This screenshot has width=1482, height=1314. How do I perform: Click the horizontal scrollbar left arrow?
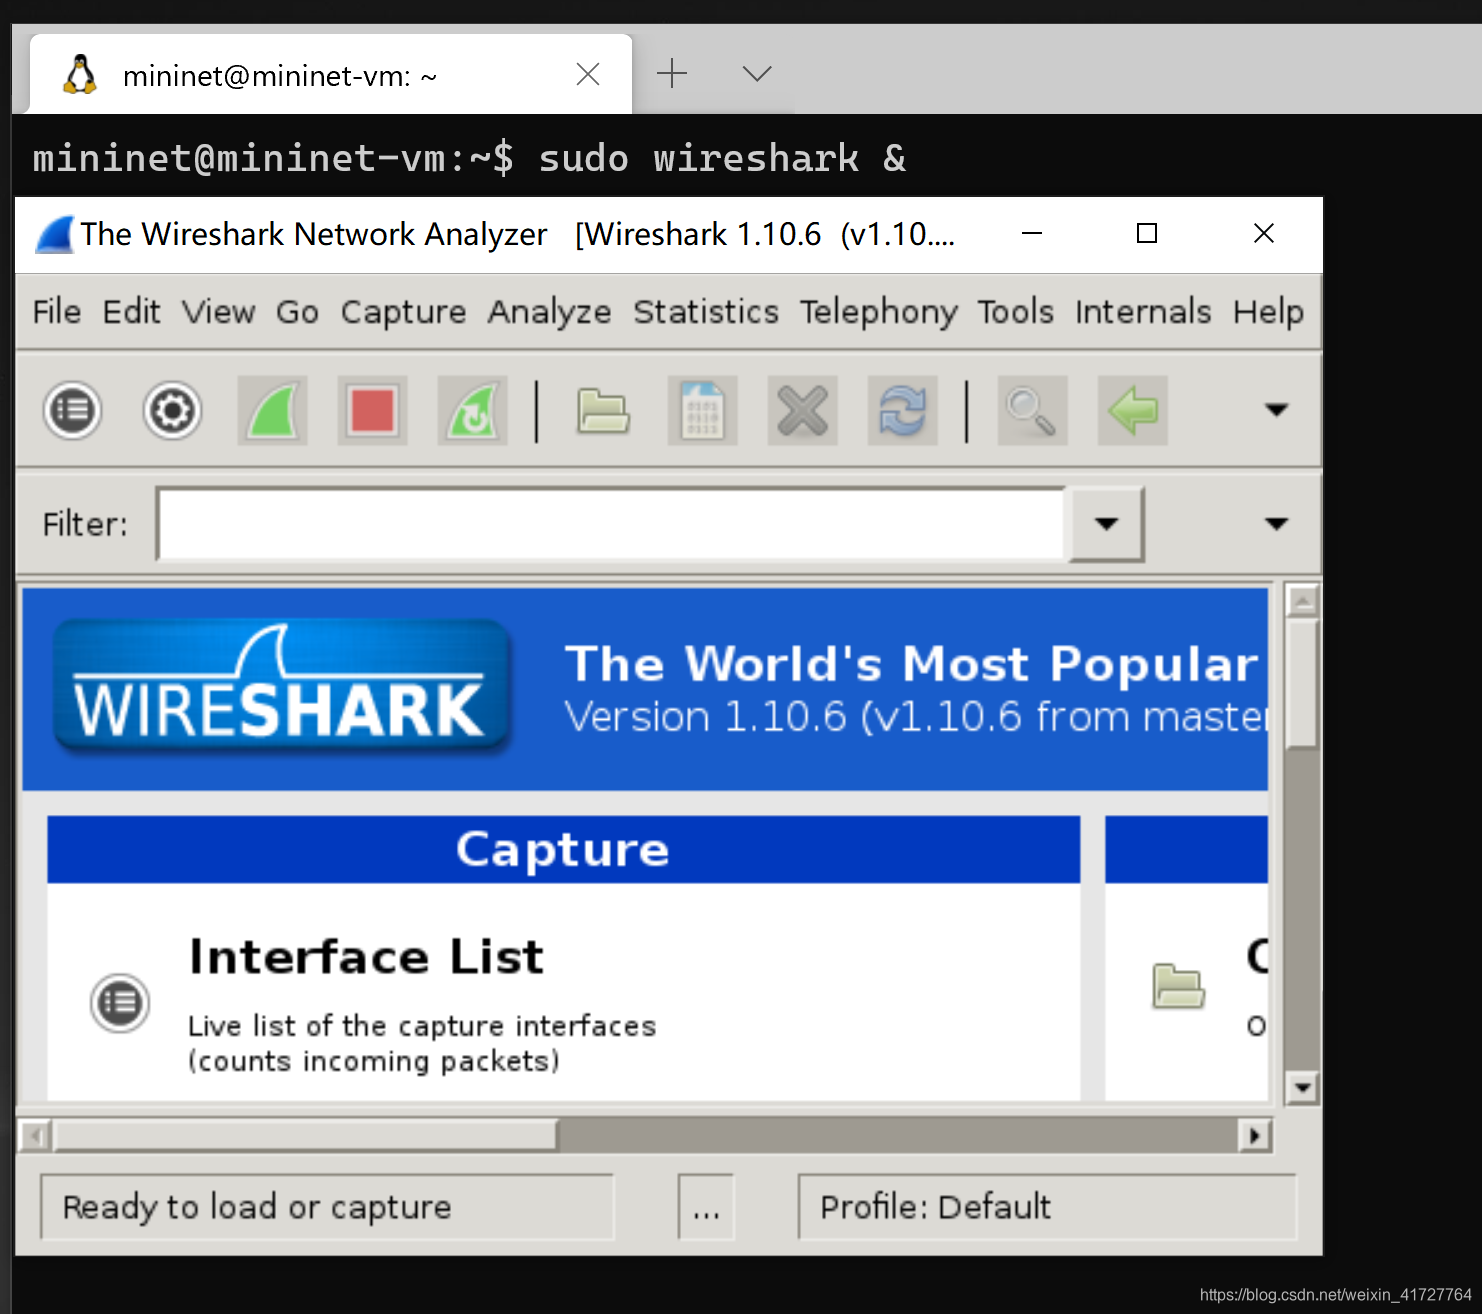point(36,1135)
